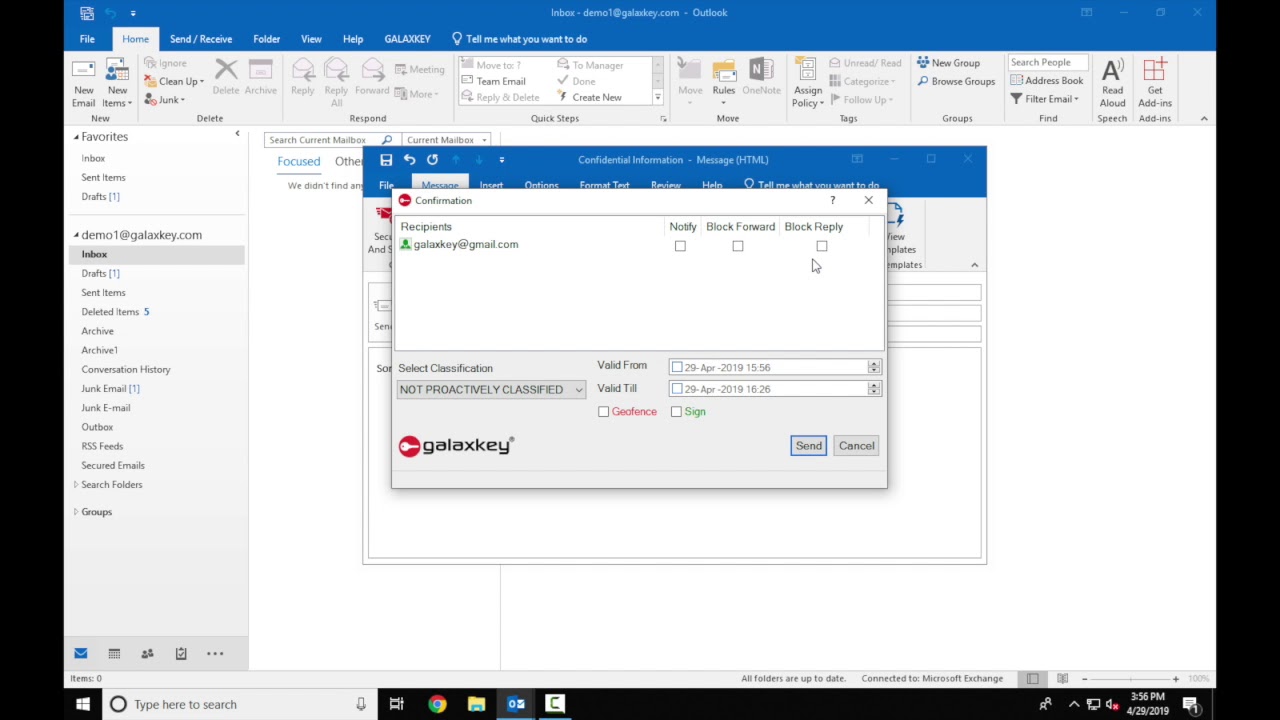1280x720 pixels.
Task: Adjust the Valid From time stepper
Action: pyautogui.click(x=874, y=367)
